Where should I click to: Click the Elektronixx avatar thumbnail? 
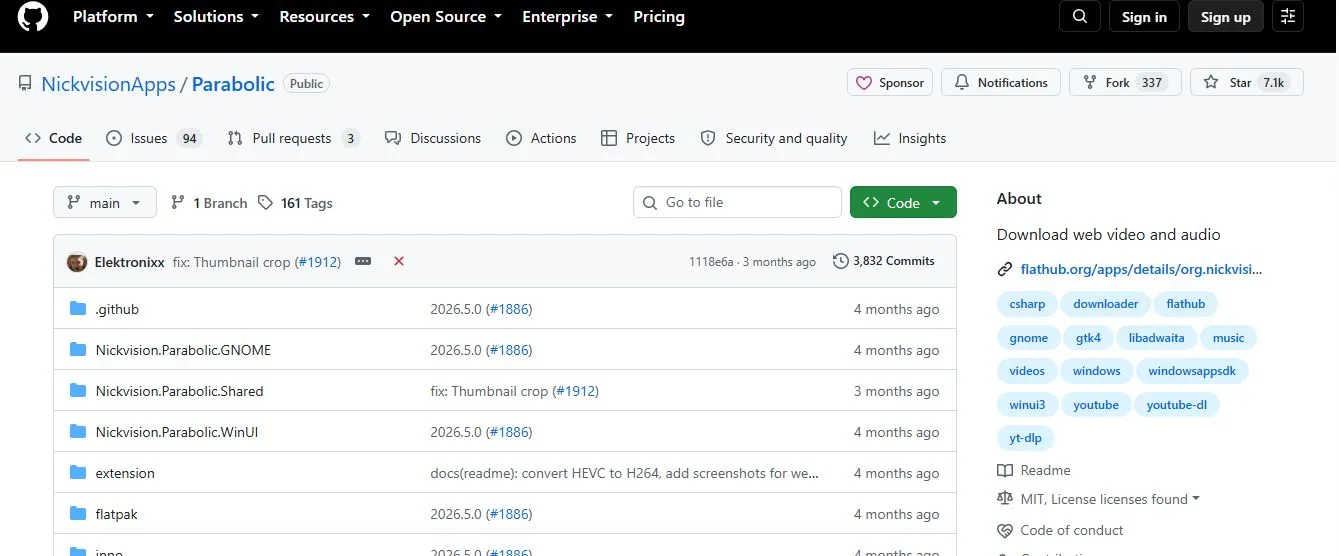(77, 262)
